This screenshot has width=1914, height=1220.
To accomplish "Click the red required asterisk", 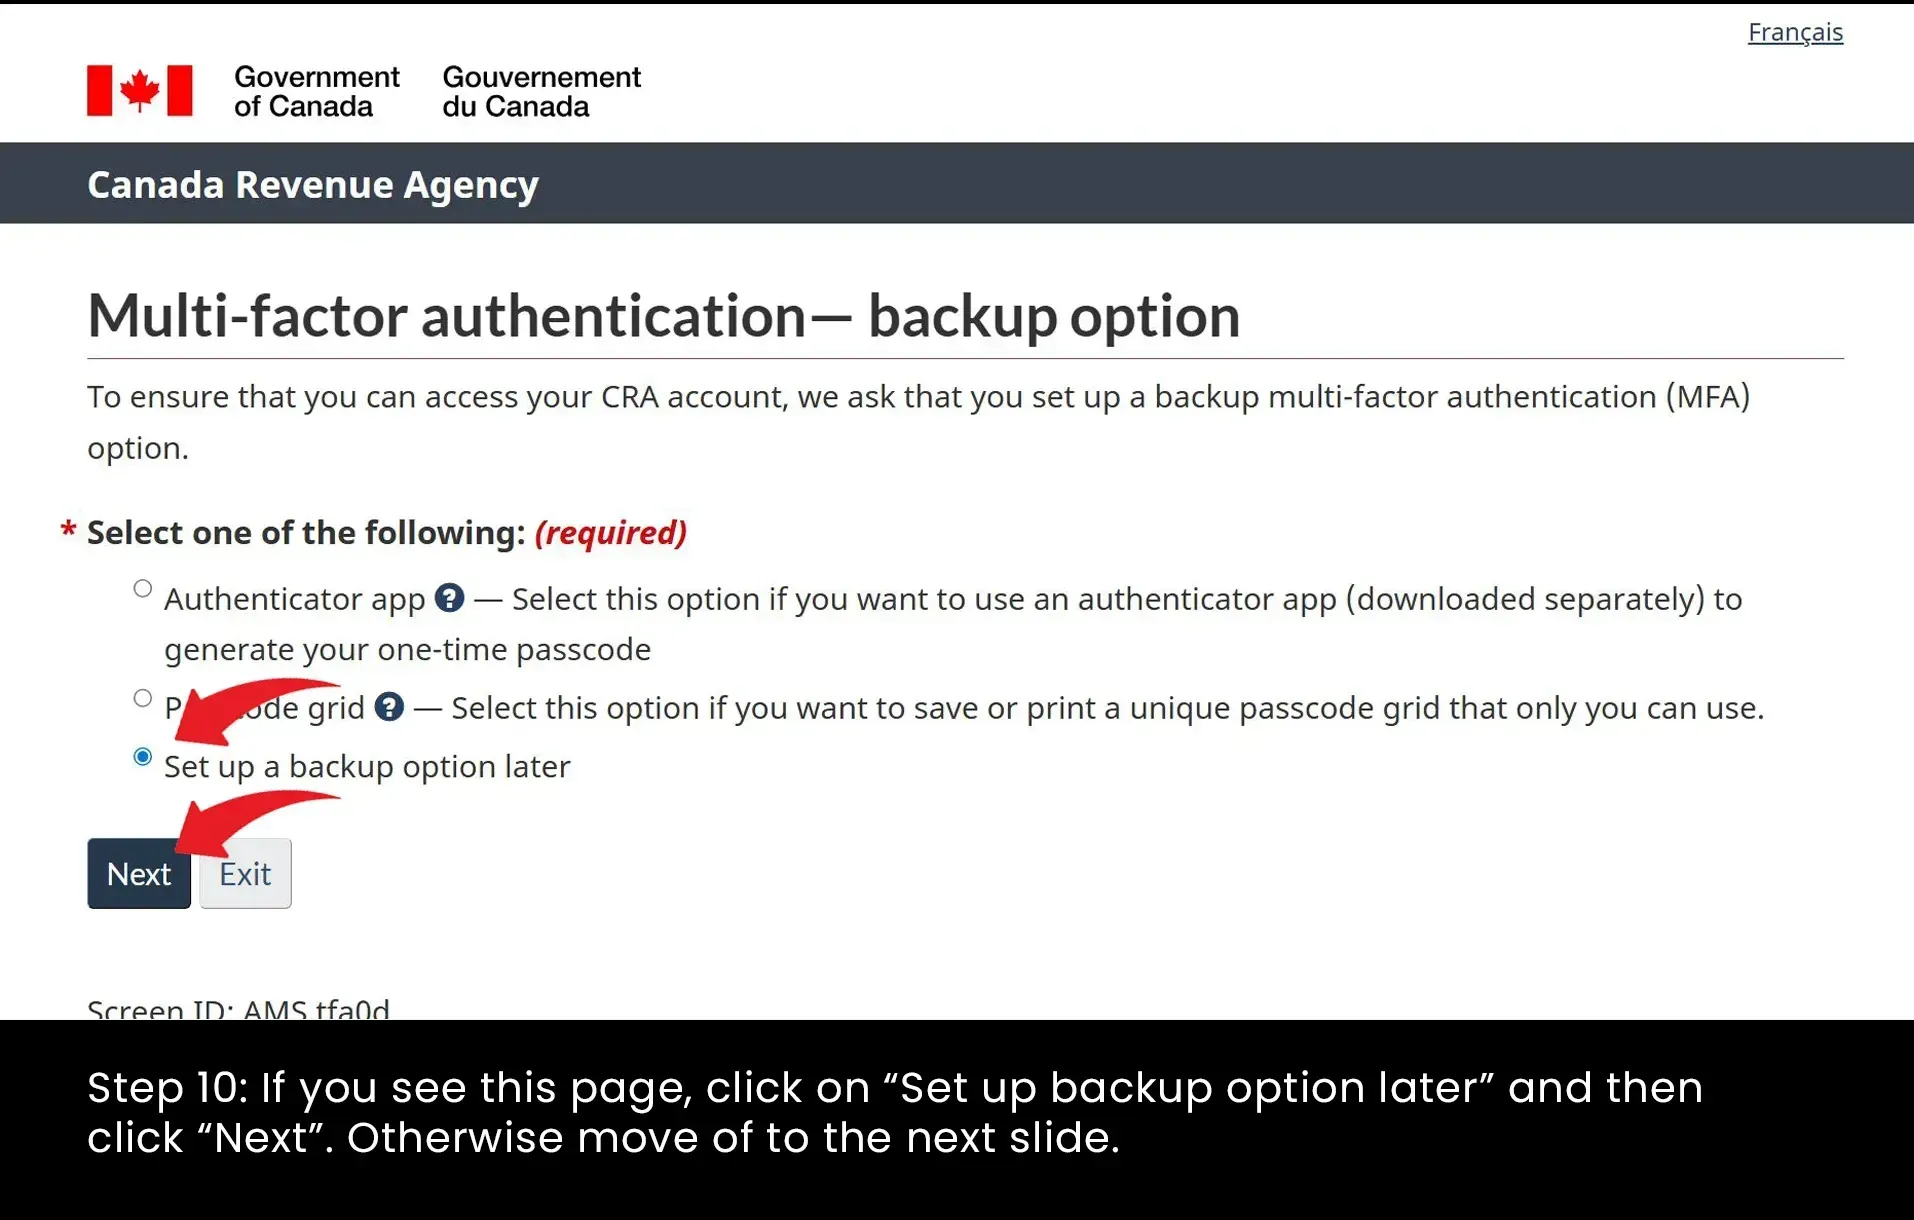I will [x=68, y=530].
